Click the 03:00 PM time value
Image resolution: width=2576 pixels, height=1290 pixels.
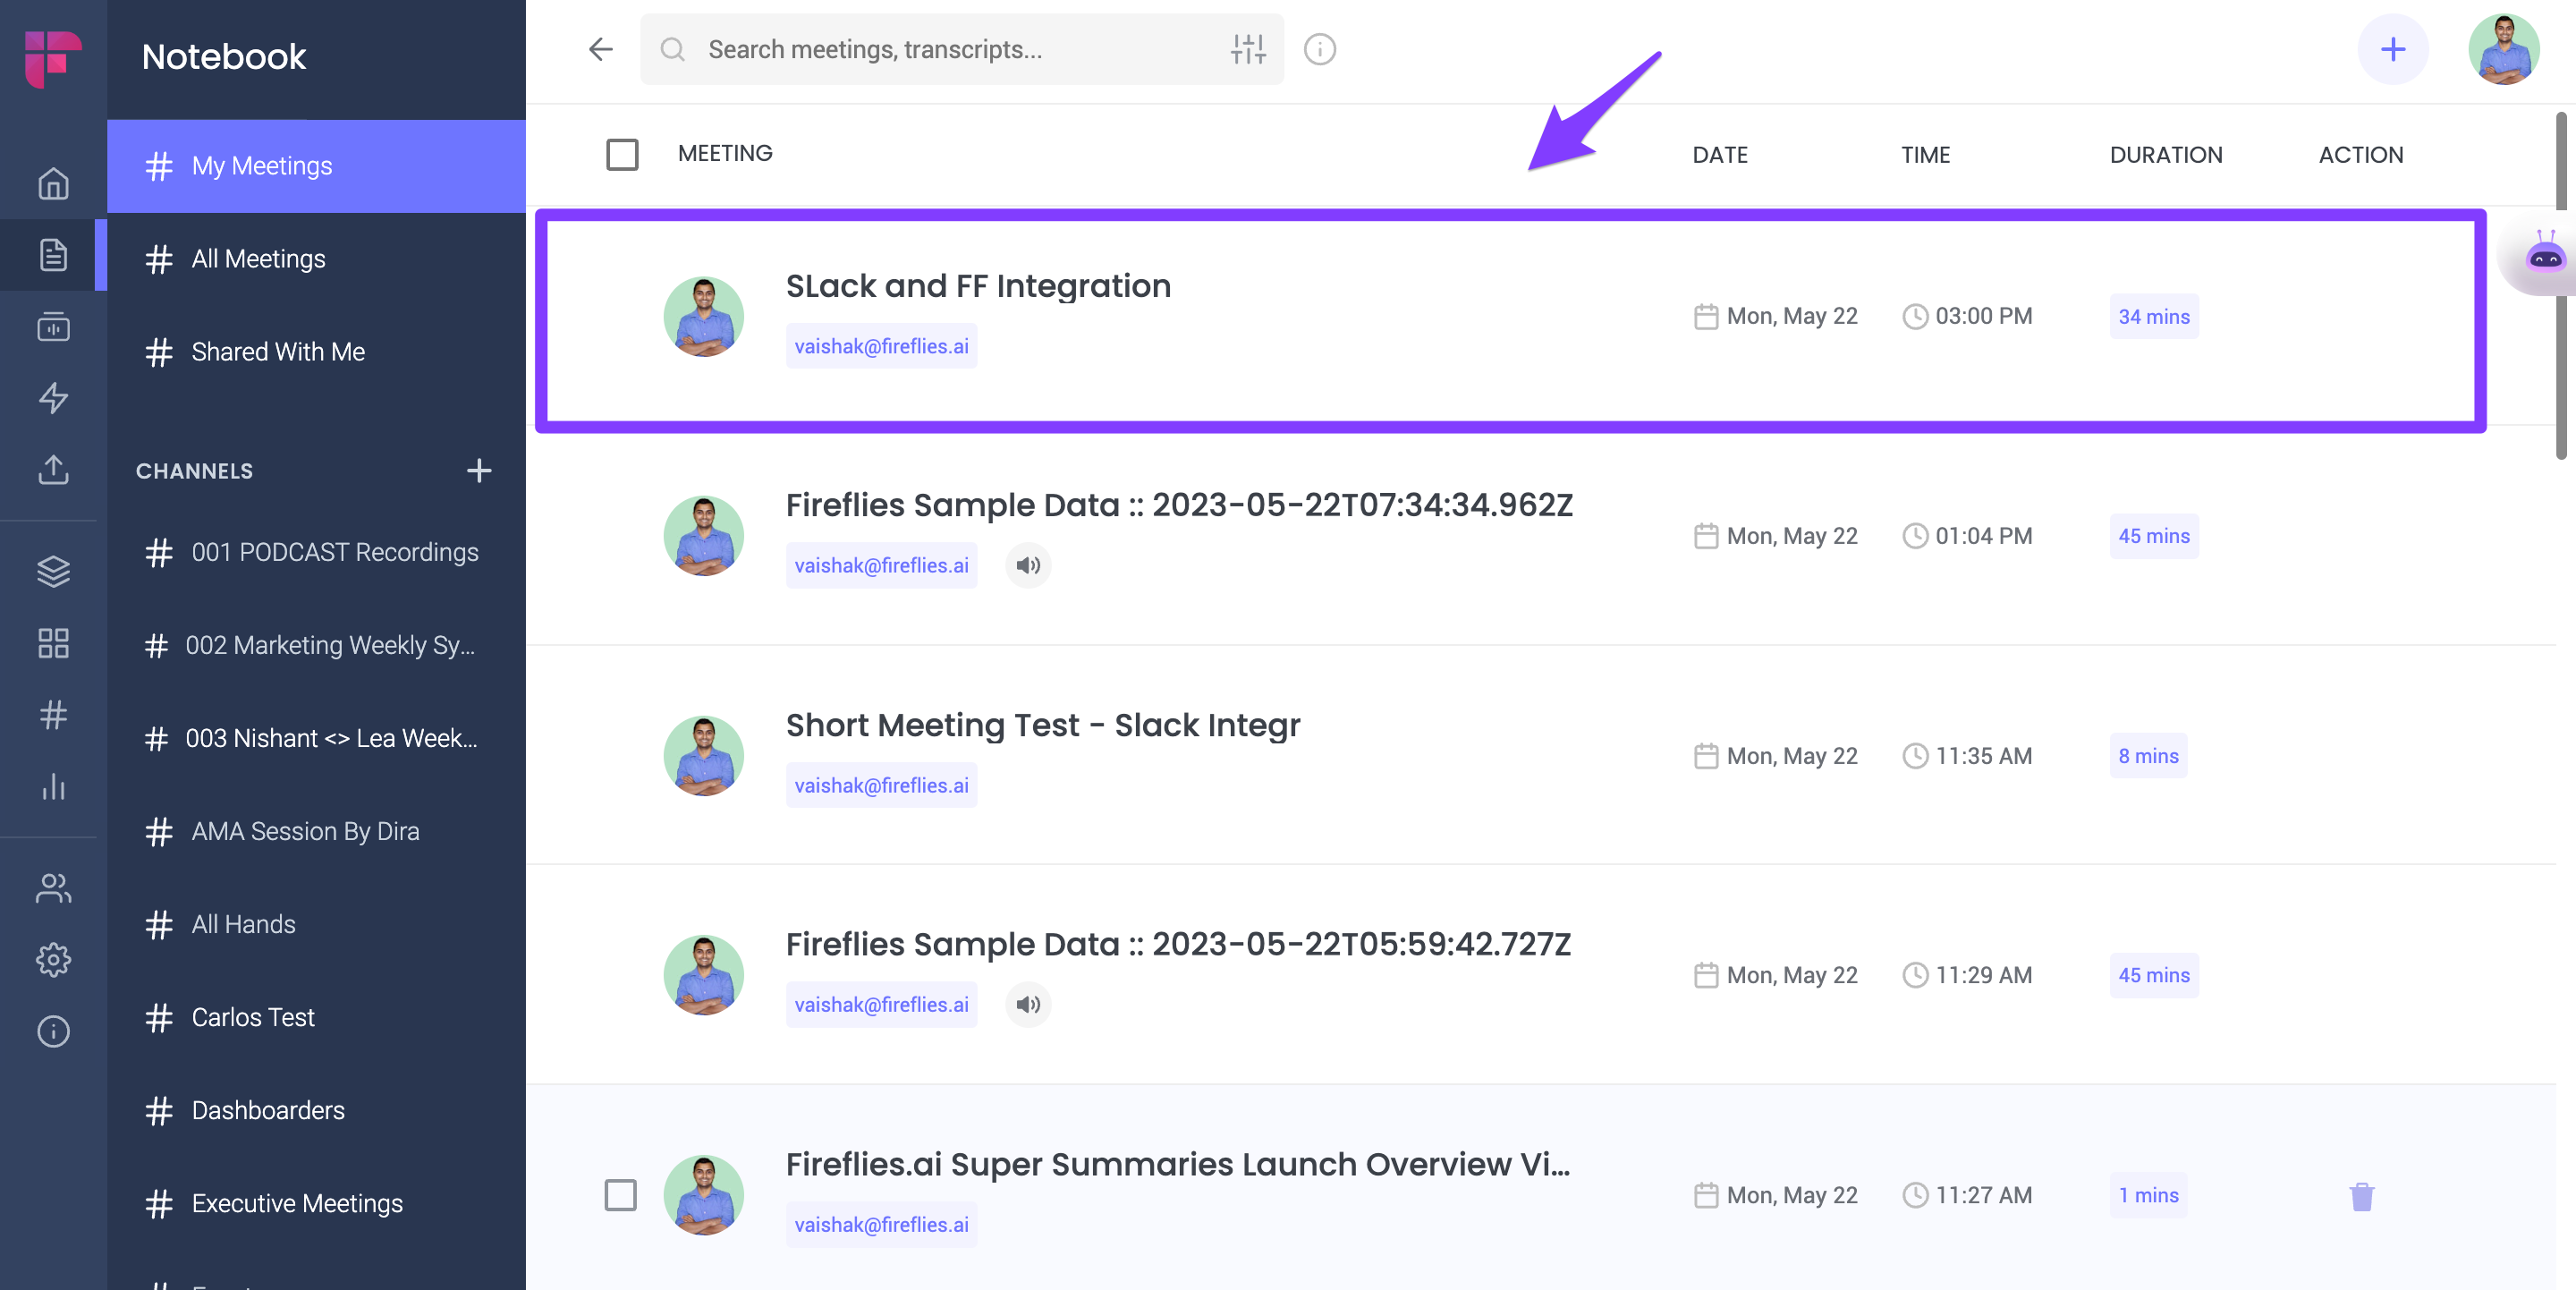coord(1984,316)
